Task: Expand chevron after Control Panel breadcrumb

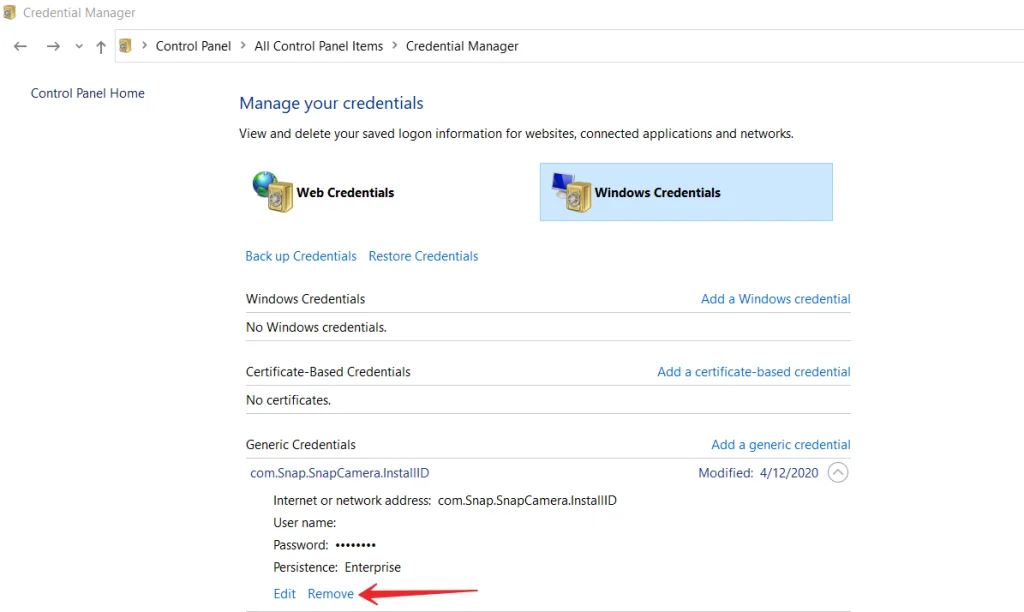Action: [243, 45]
